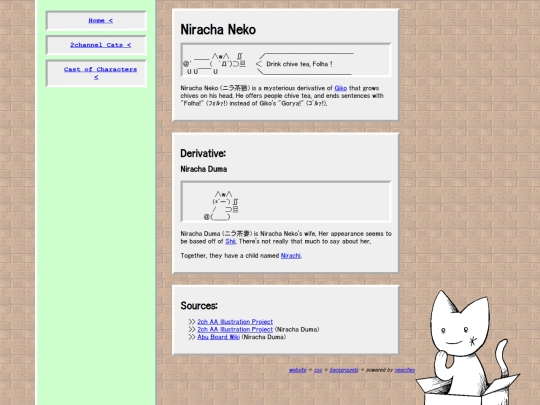
Task: Open the Cast of Characters page
Action: [x=100, y=73]
